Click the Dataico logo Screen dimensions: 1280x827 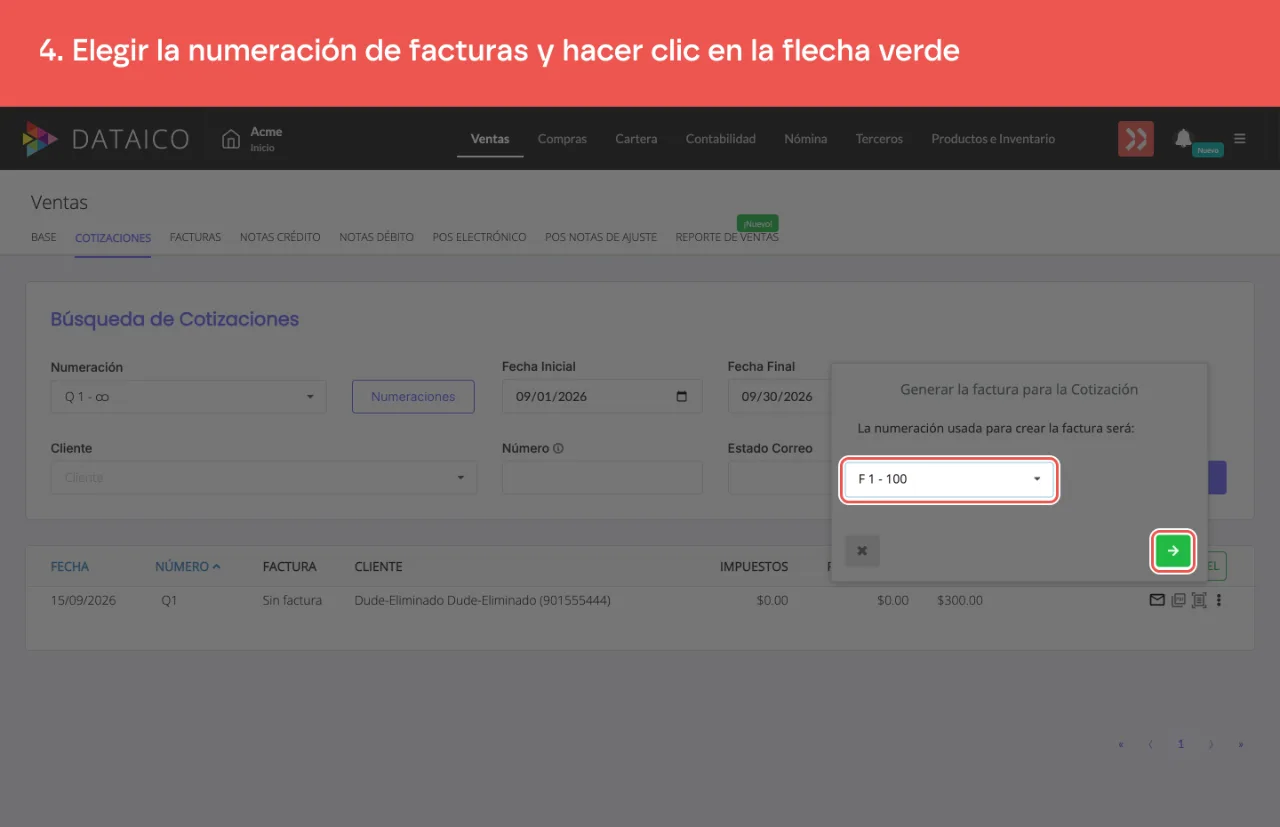(106, 139)
